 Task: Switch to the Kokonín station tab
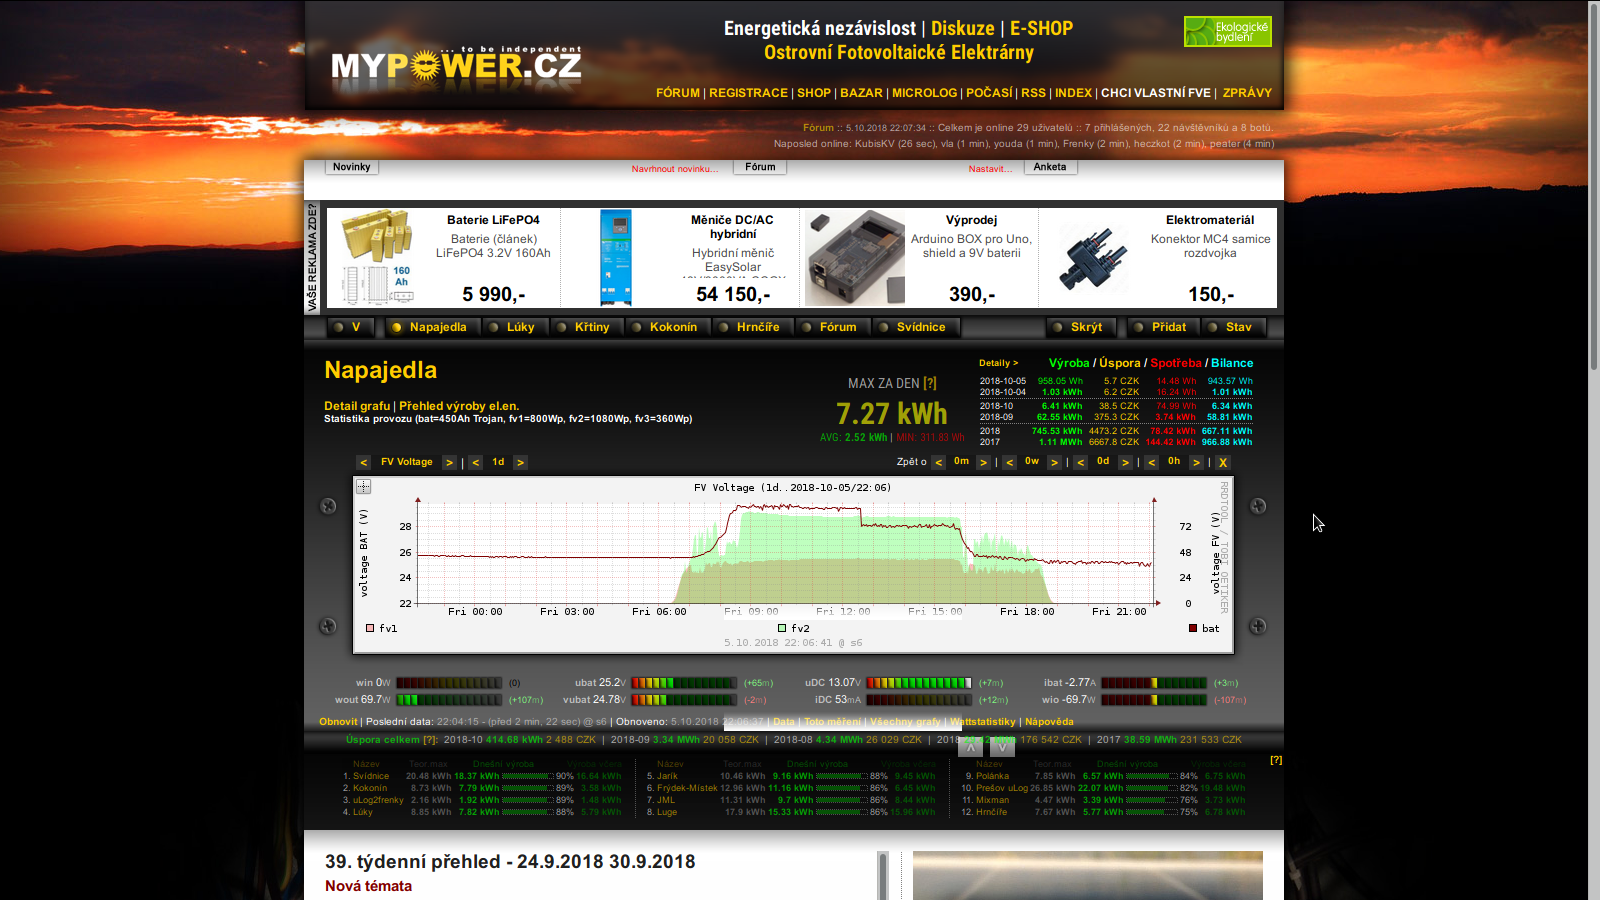[x=666, y=327]
